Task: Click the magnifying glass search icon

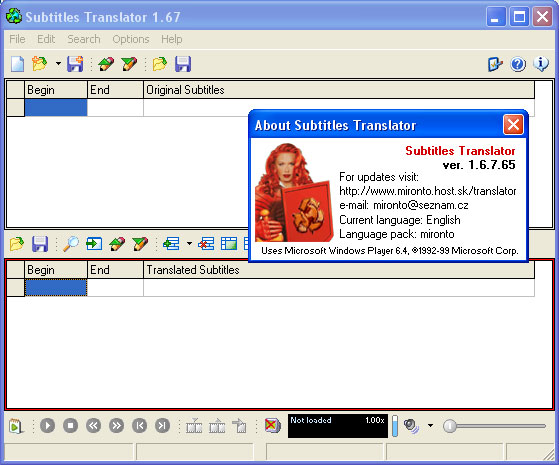Action: click(71, 244)
